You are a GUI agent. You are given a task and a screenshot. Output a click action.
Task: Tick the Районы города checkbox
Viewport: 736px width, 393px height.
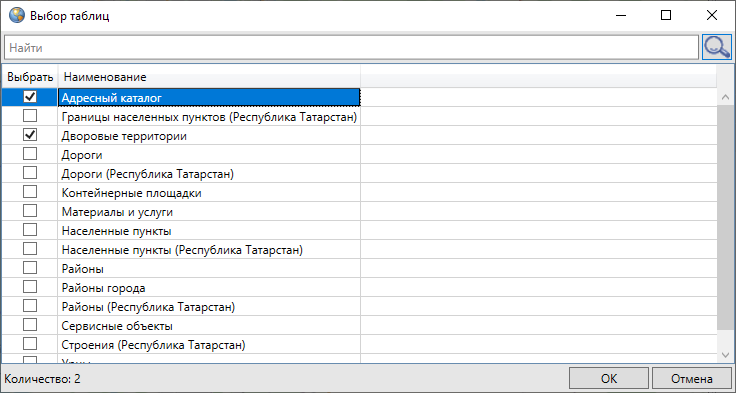coord(30,287)
